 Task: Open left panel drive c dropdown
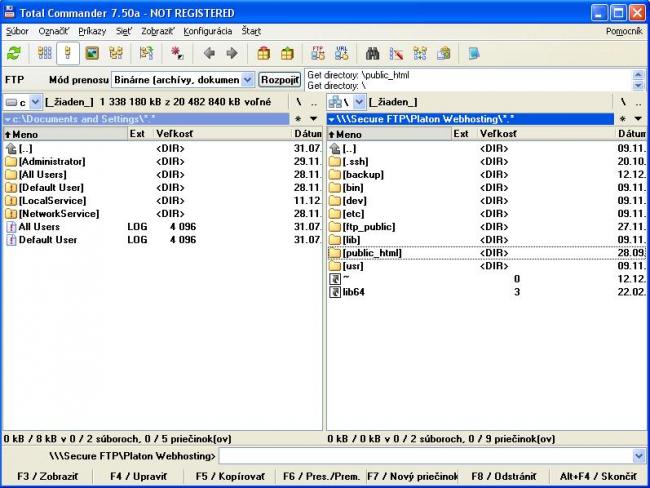(35, 102)
